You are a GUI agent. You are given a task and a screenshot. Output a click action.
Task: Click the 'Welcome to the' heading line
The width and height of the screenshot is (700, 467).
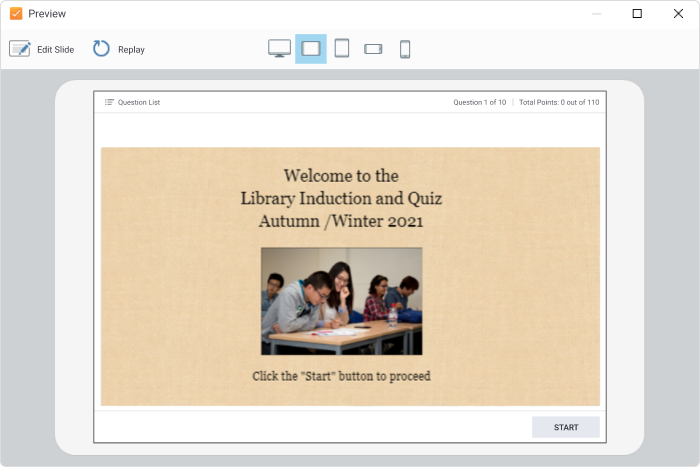click(x=342, y=175)
